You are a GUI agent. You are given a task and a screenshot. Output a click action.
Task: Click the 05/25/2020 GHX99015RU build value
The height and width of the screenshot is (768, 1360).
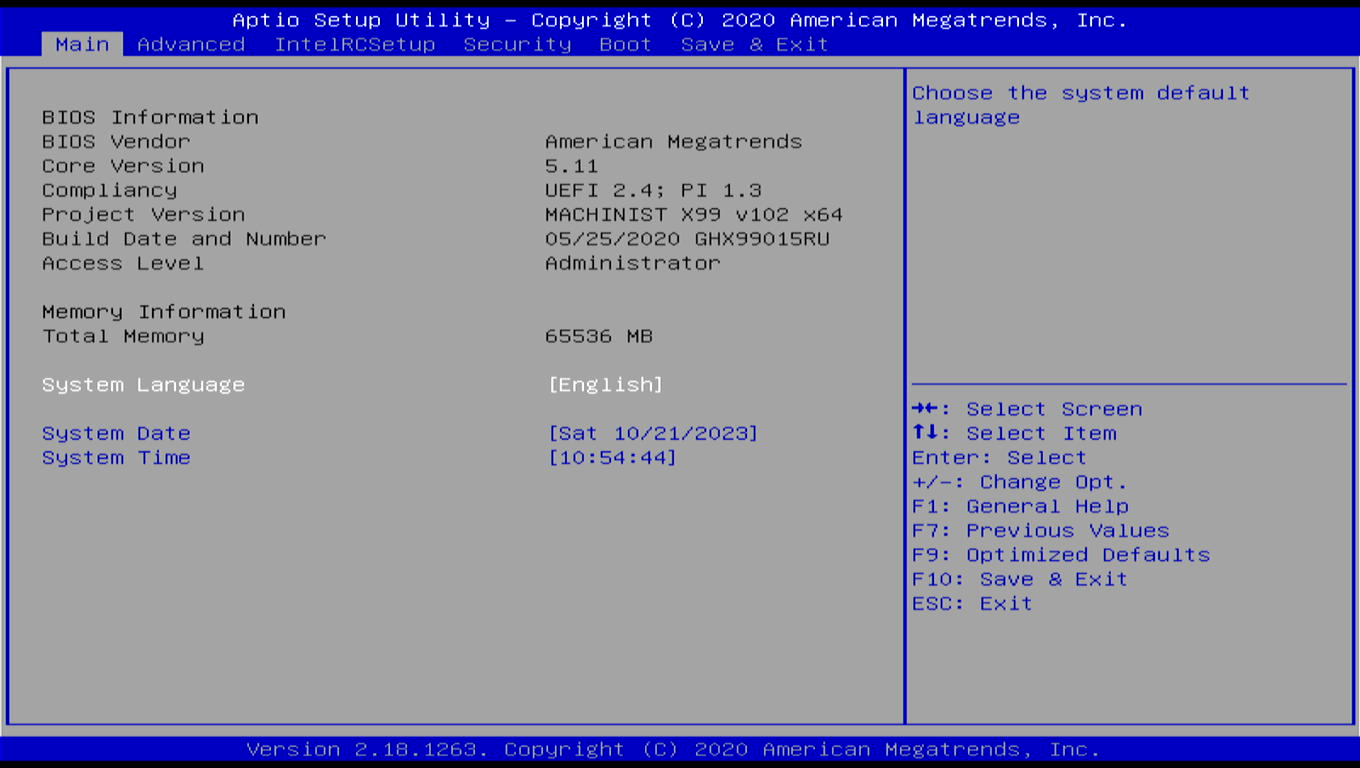[x=688, y=239]
